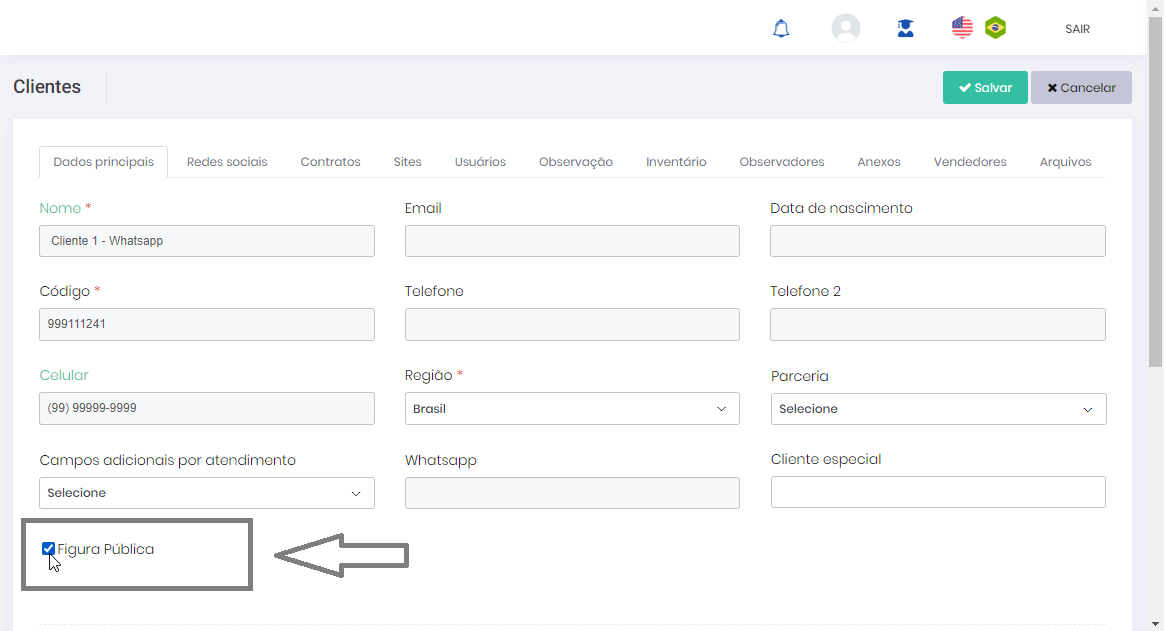1164x631 pixels.
Task: Open the notifications bell icon
Action: pos(781,29)
